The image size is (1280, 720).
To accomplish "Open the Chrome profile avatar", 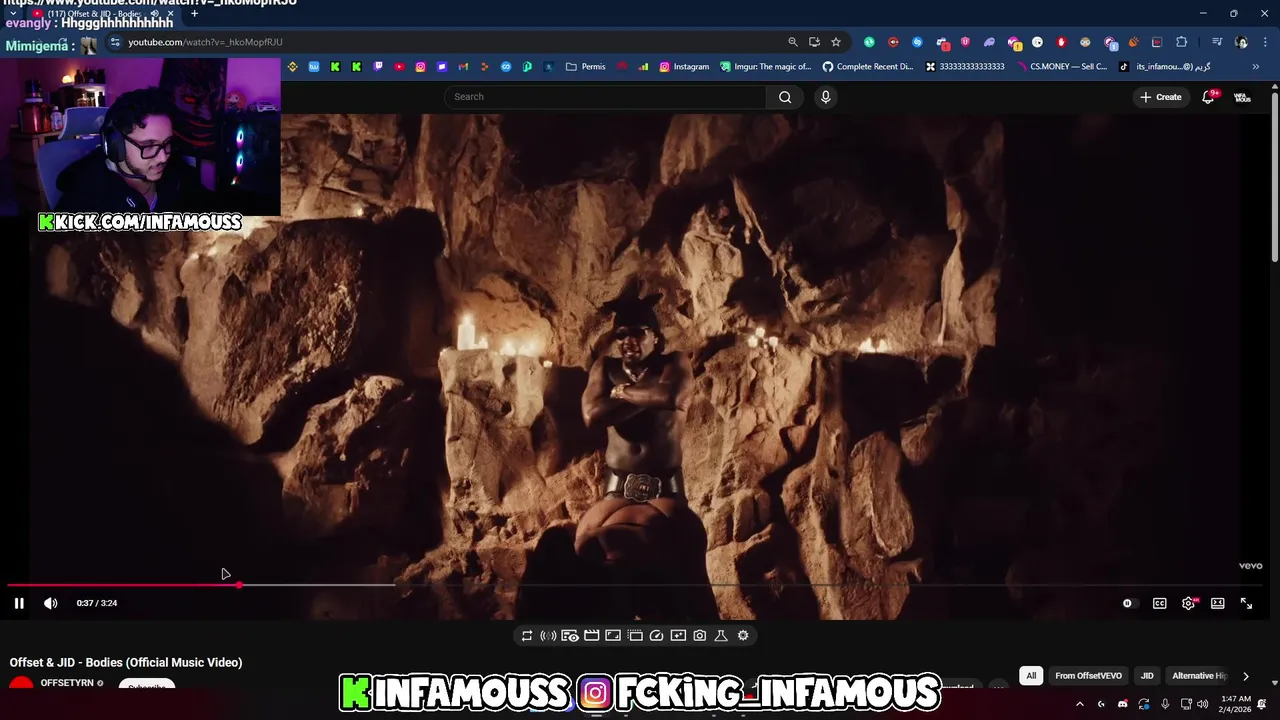I will click(x=1241, y=42).
